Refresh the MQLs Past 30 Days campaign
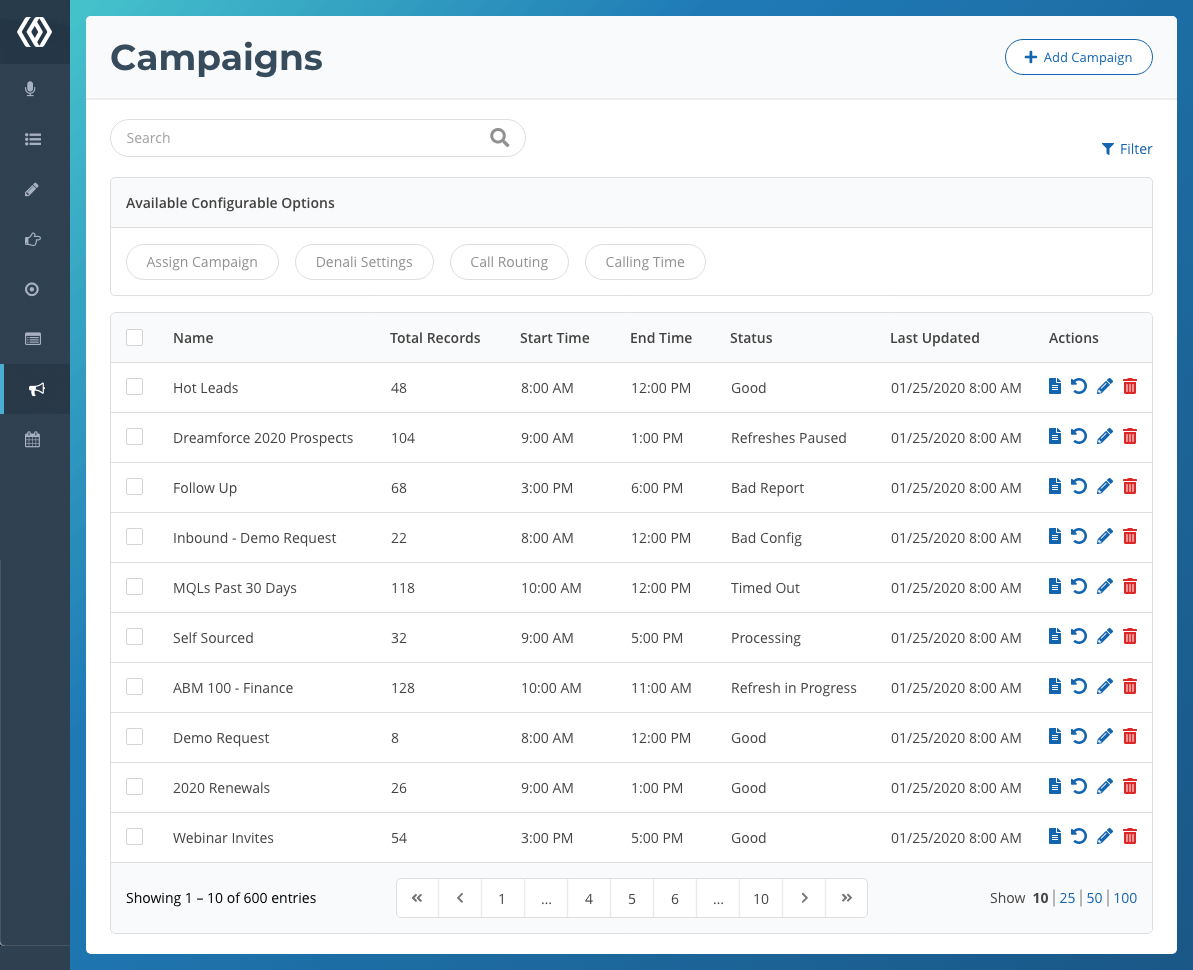 tap(1079, 587)
